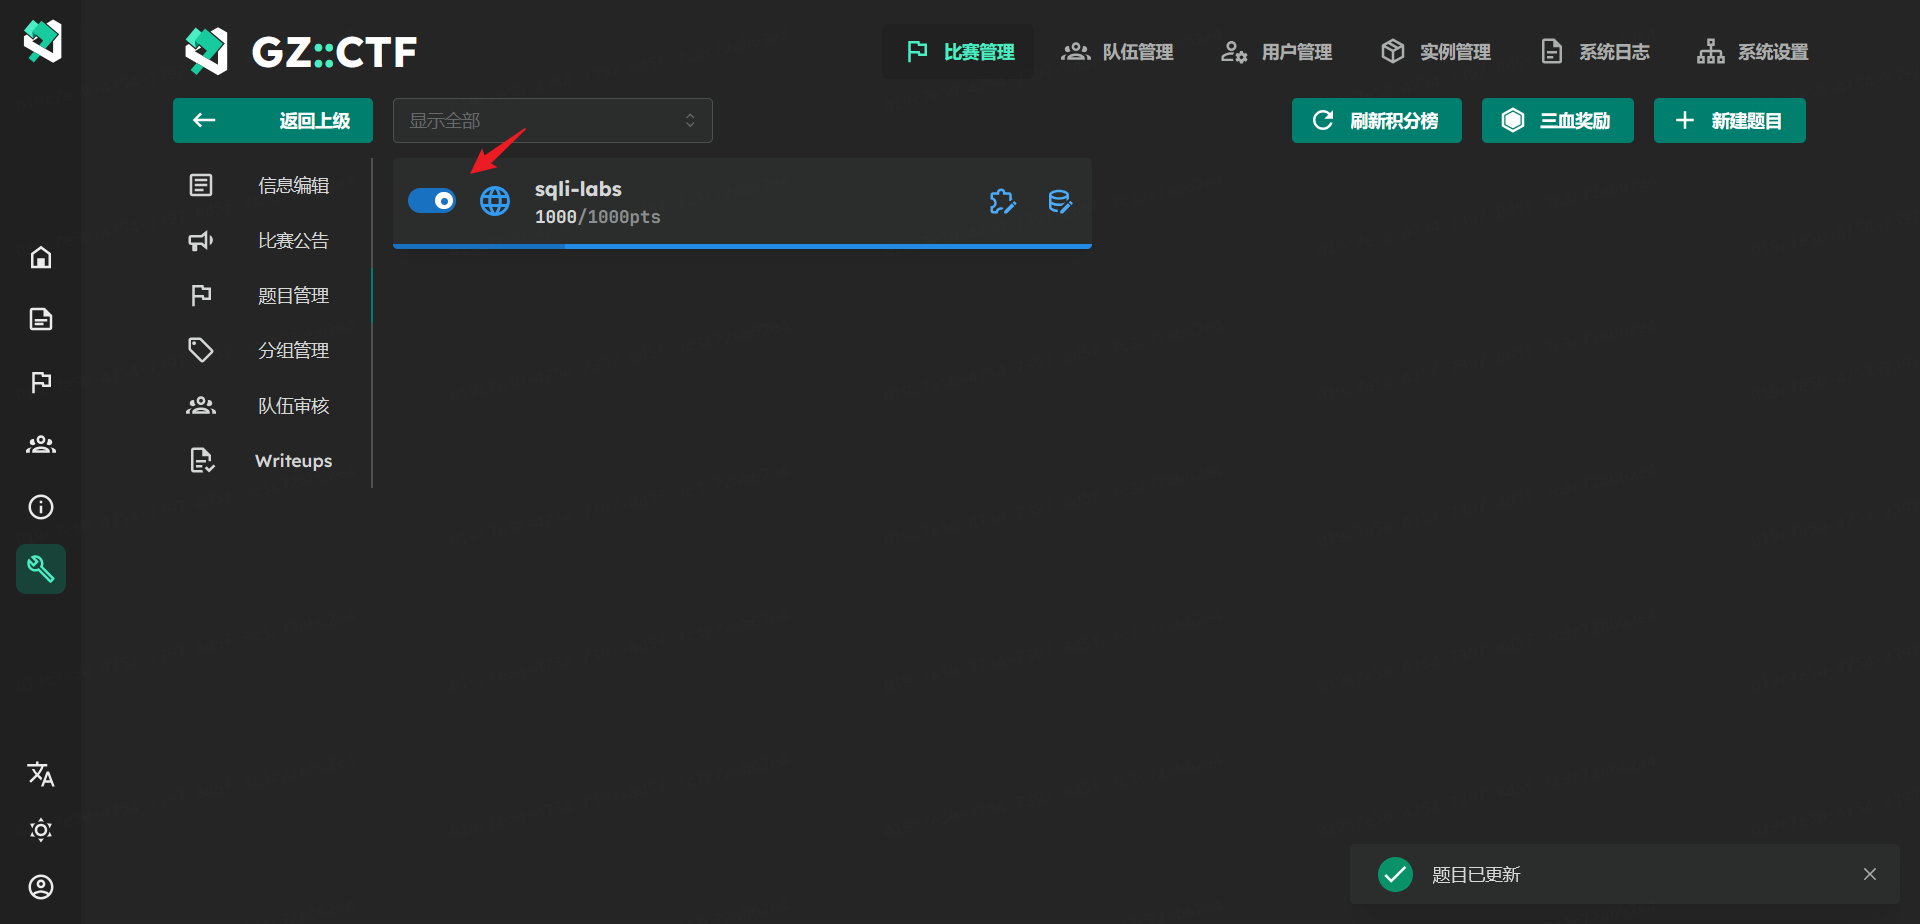Viewport: 1920px width, 924px height.
Task: Expand the 显示全部 category filter dropdown
Action: (x=552, y=121)
